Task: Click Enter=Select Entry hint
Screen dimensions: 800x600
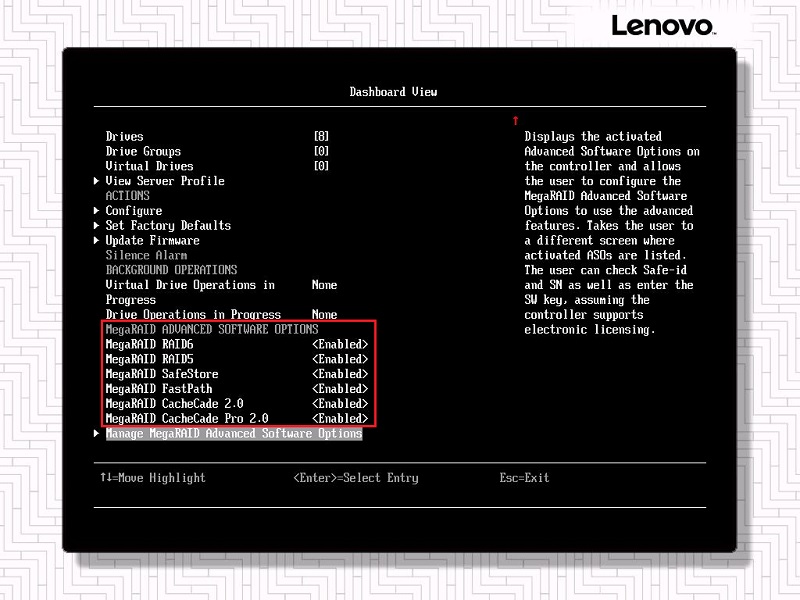Action: coord(356,478)
